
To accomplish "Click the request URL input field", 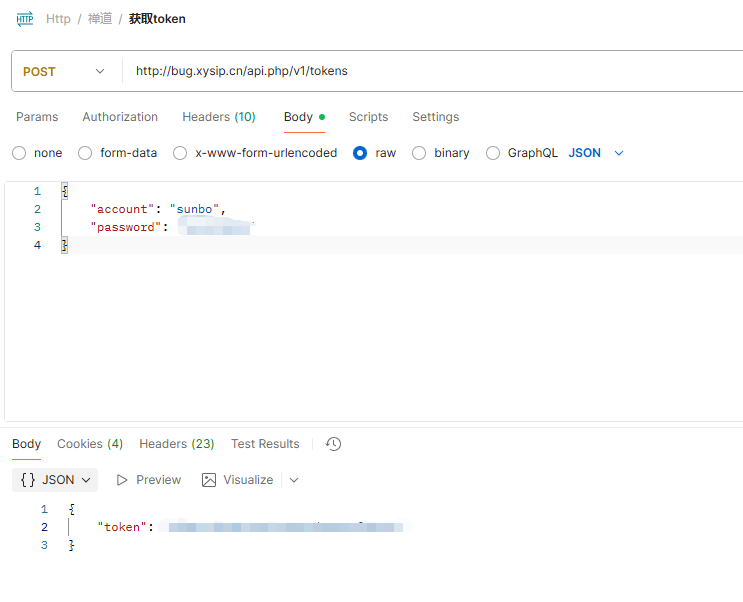I will pyautogui.click(x=430, y=71).
